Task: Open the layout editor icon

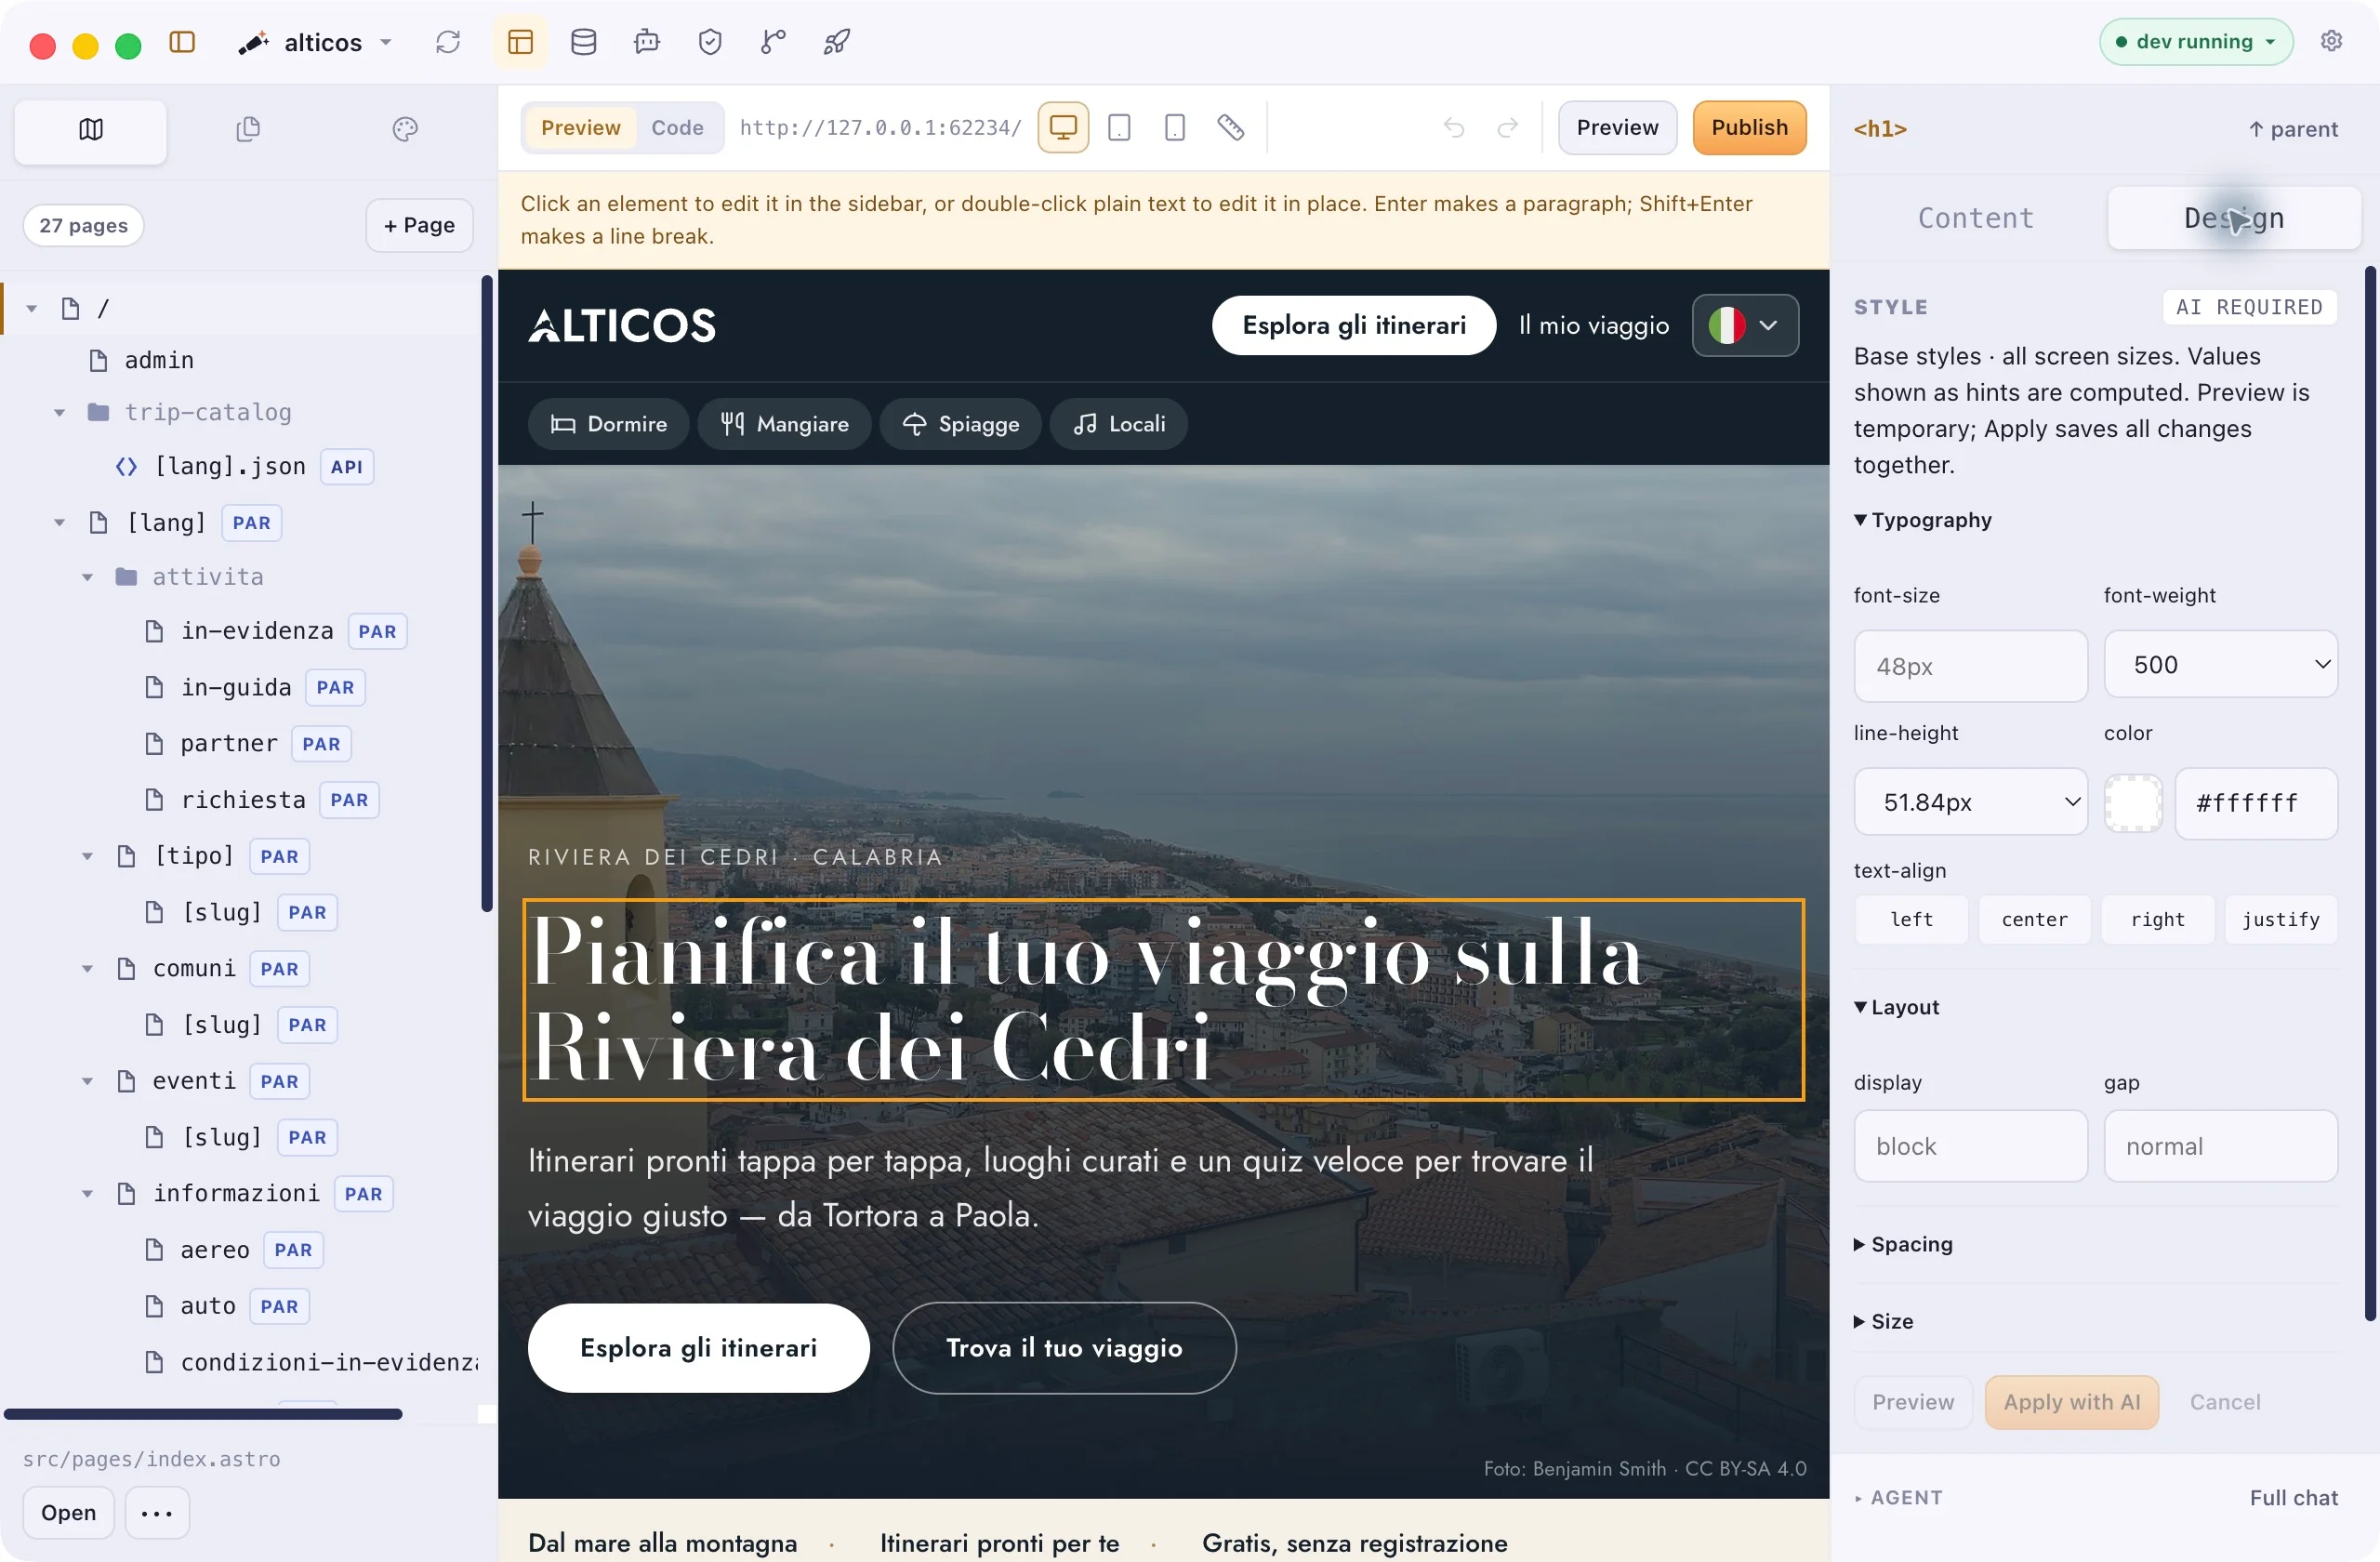Action: click(520, 42)
